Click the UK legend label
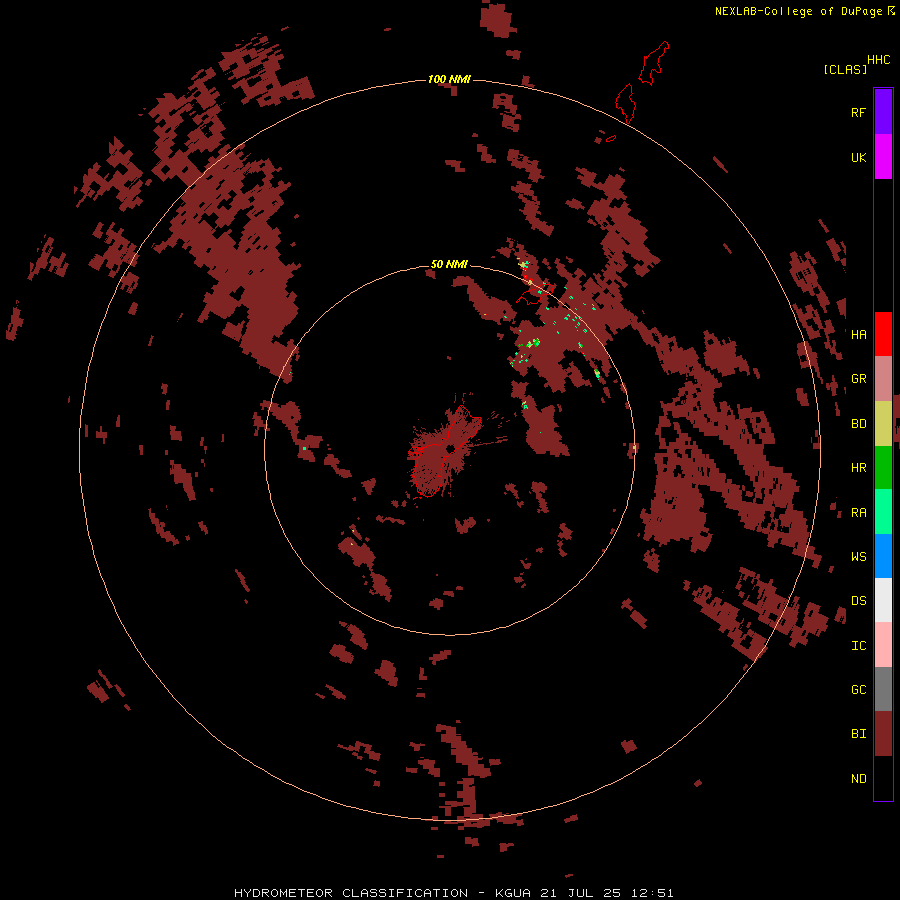This screenshot has height=900, width=900. point(858,157)
